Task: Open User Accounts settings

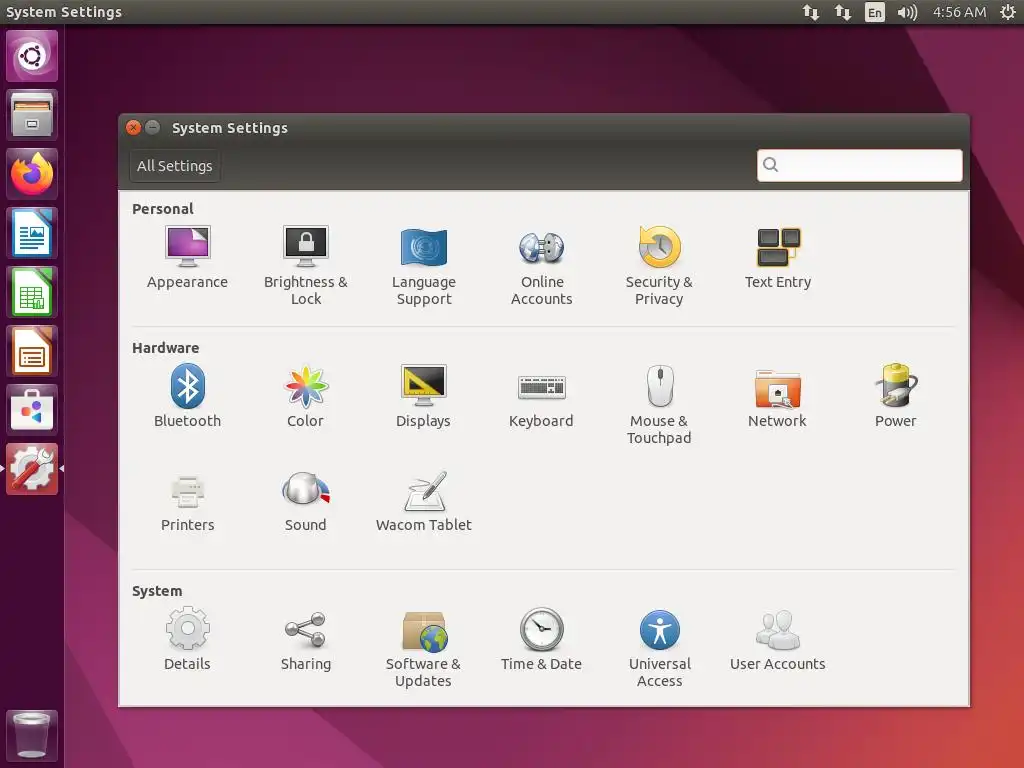Action: coord(778,640)
